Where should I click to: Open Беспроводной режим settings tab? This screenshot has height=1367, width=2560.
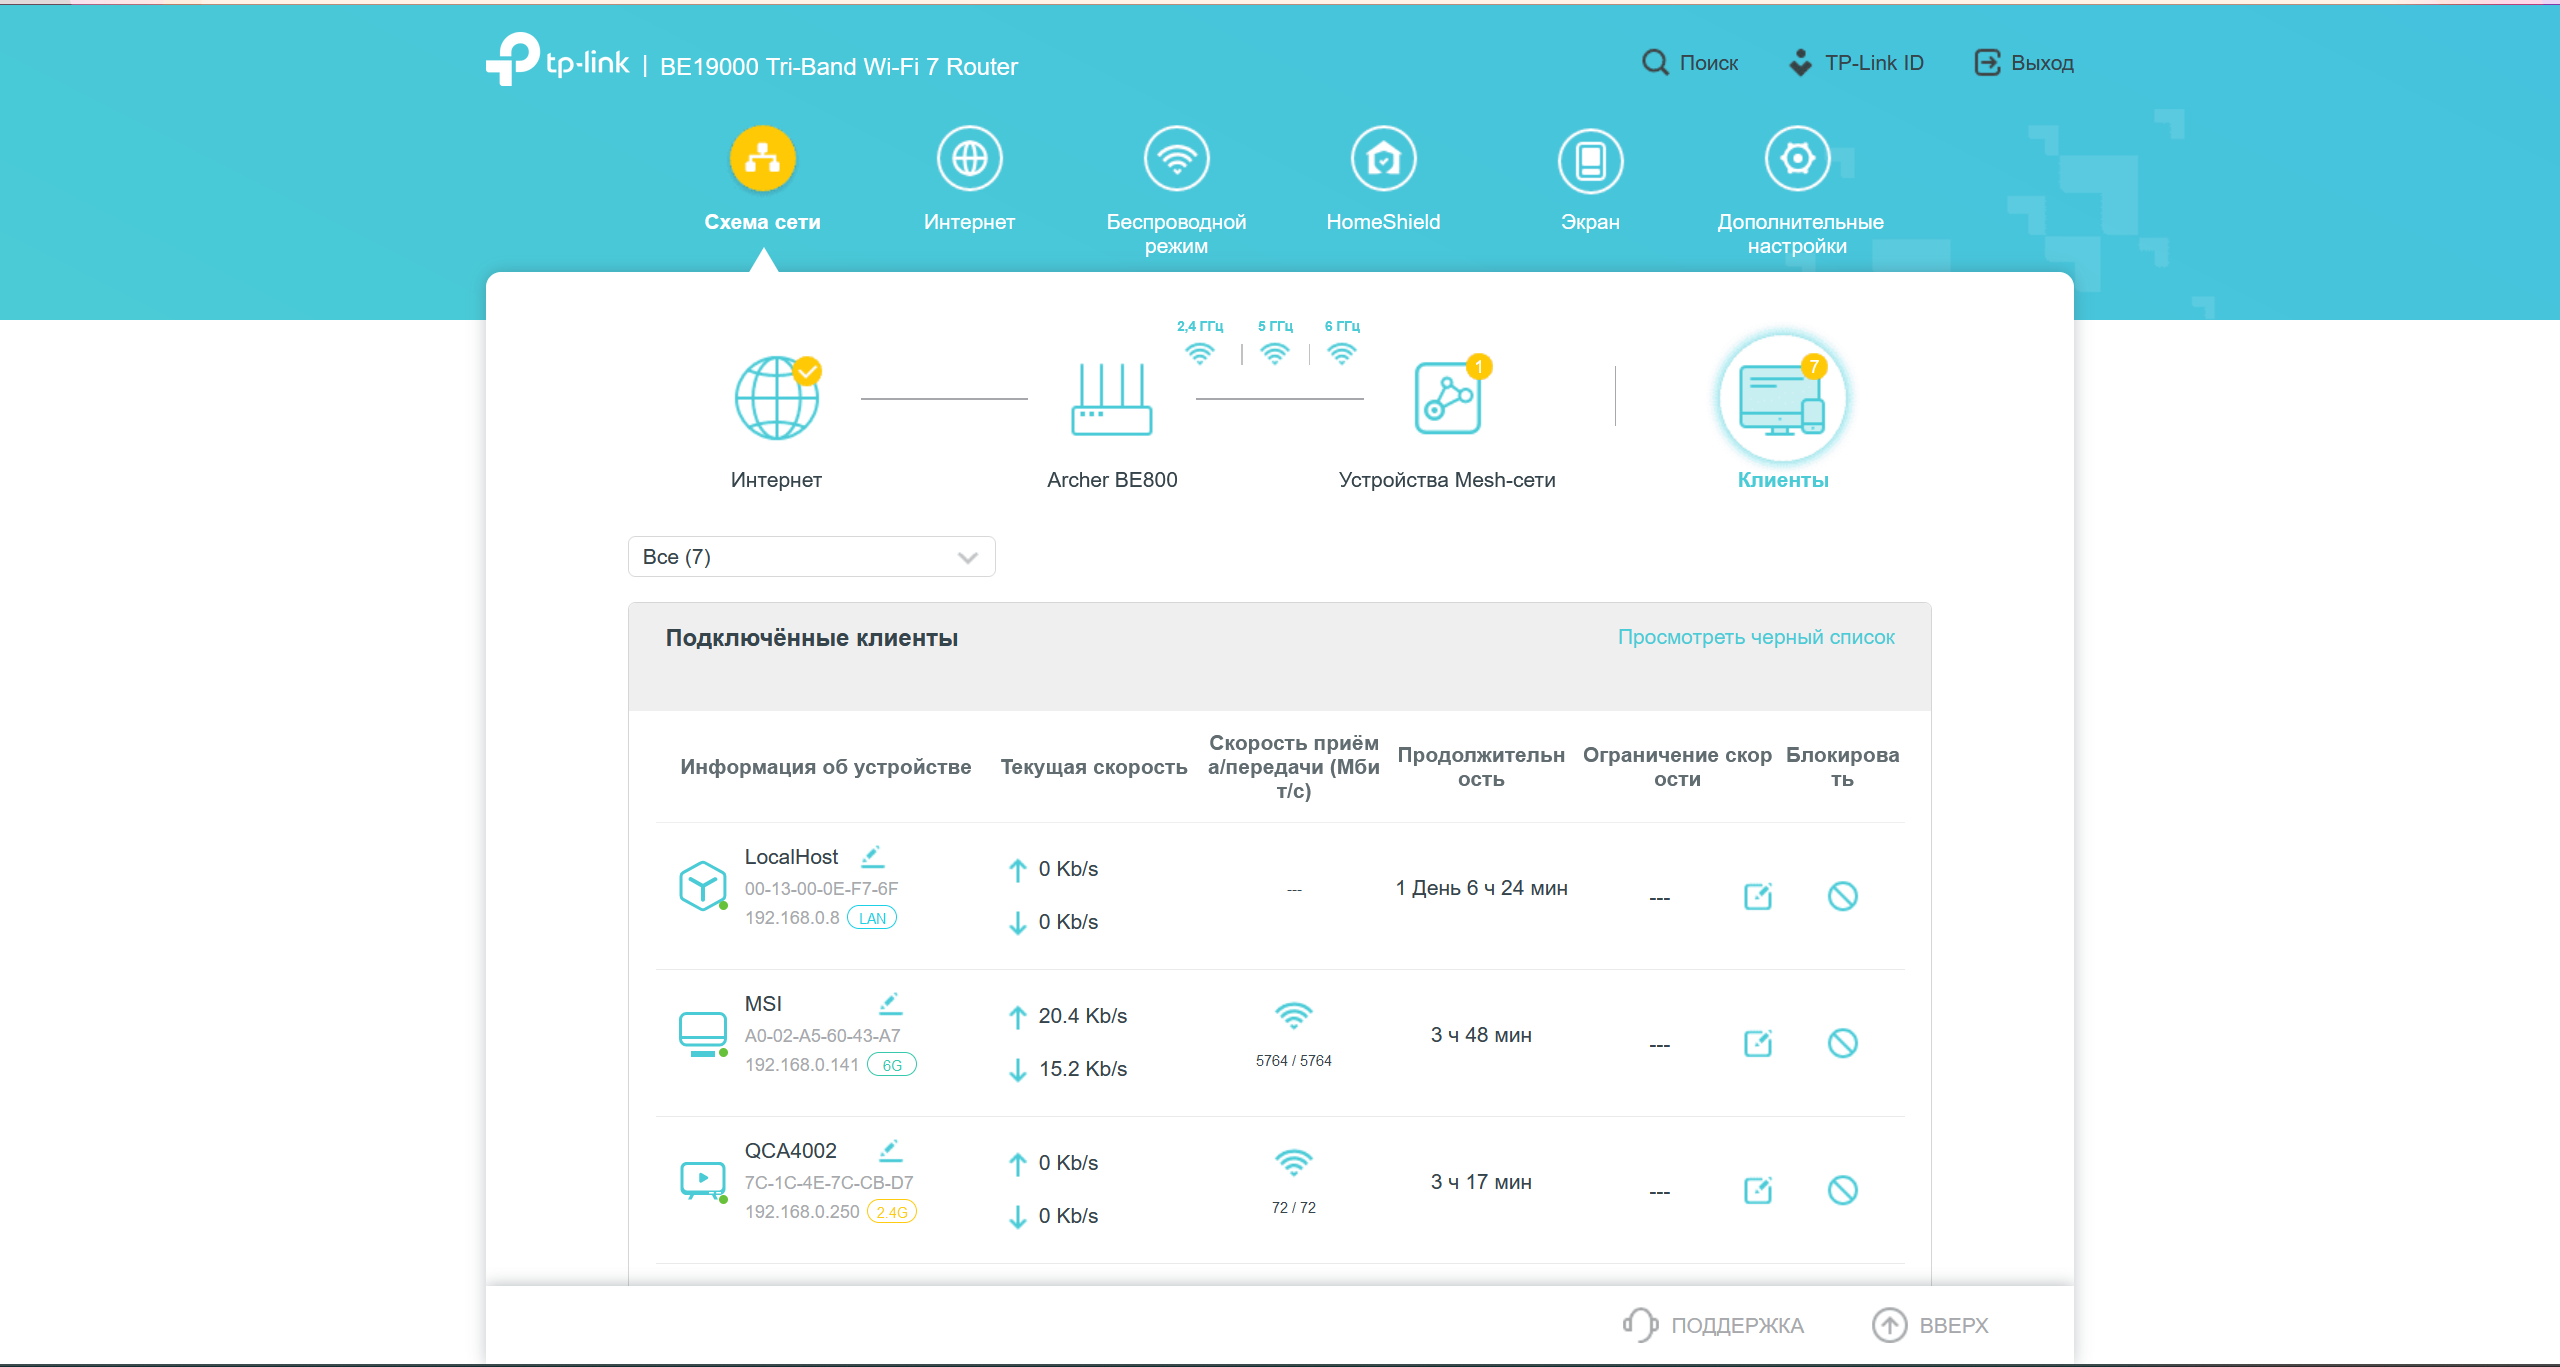click(1177, 191)
